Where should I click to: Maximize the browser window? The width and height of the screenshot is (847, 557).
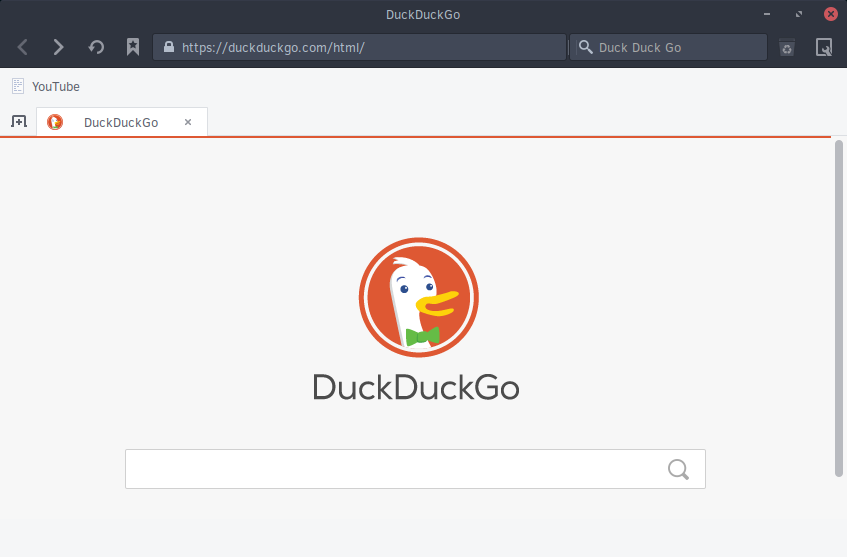(x=799, y=14)
